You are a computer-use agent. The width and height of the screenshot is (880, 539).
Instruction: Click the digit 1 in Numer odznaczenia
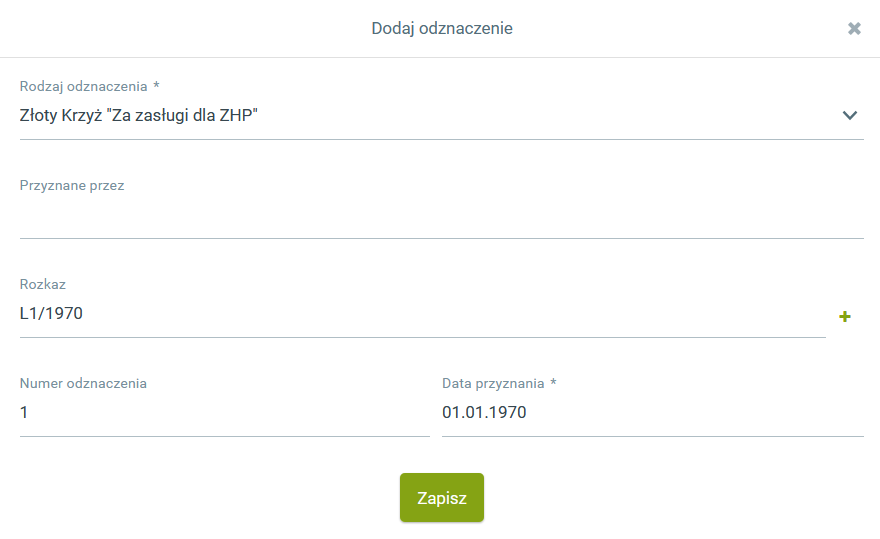(24, 412)
